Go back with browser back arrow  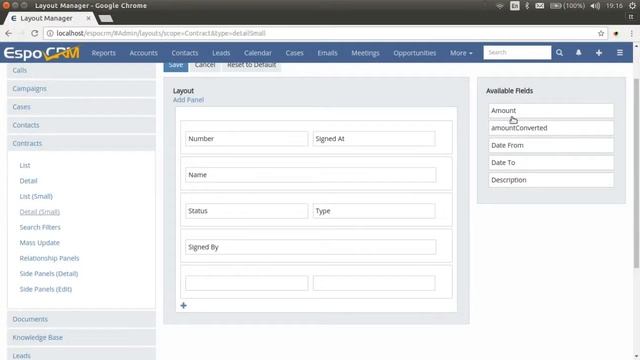[x=9, y=33]
